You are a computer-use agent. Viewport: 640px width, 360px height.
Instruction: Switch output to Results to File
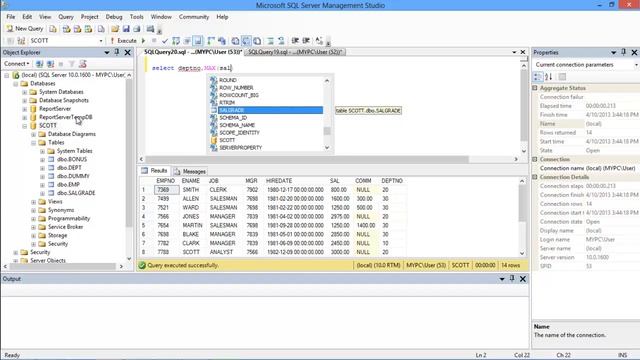[257, 40]
